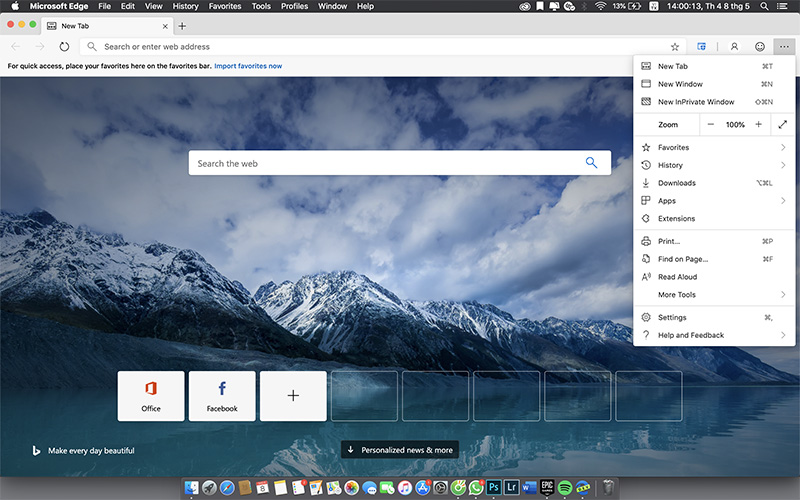The height and width of the screenshot is (500, 800).
Task: Click the plus tile to add a site
Action: [x=293, y=395]
